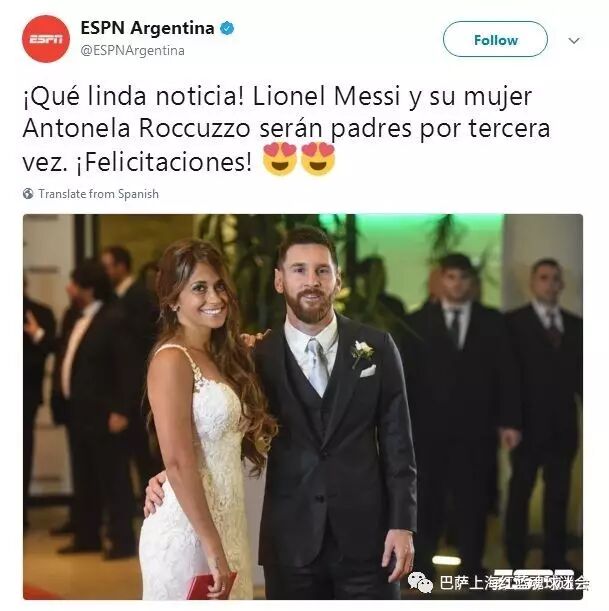Select the first heart-eyes emoji
Screen dimensions: 609x611
tap(280, 159)
